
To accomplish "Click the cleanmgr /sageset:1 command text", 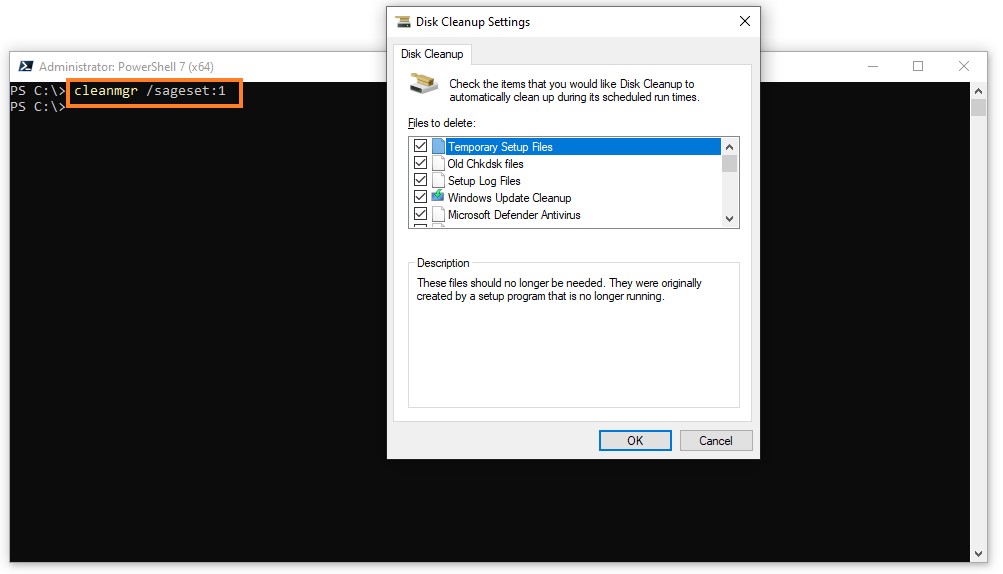I will click(150, 91).
